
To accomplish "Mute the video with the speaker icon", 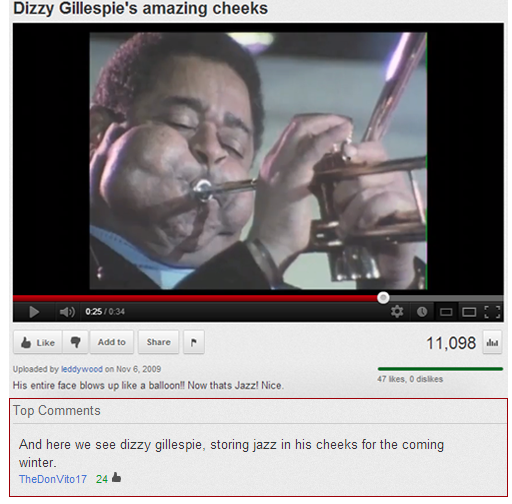I will click(67, 312).
